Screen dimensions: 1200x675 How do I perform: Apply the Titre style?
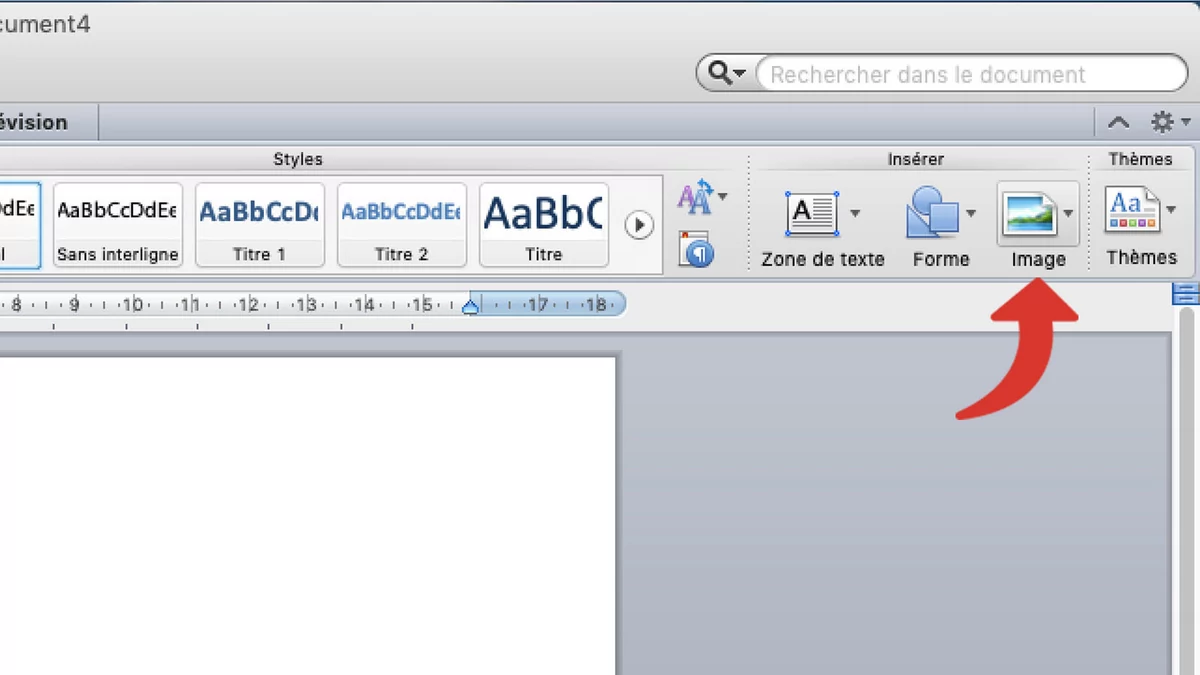[544, 225]
